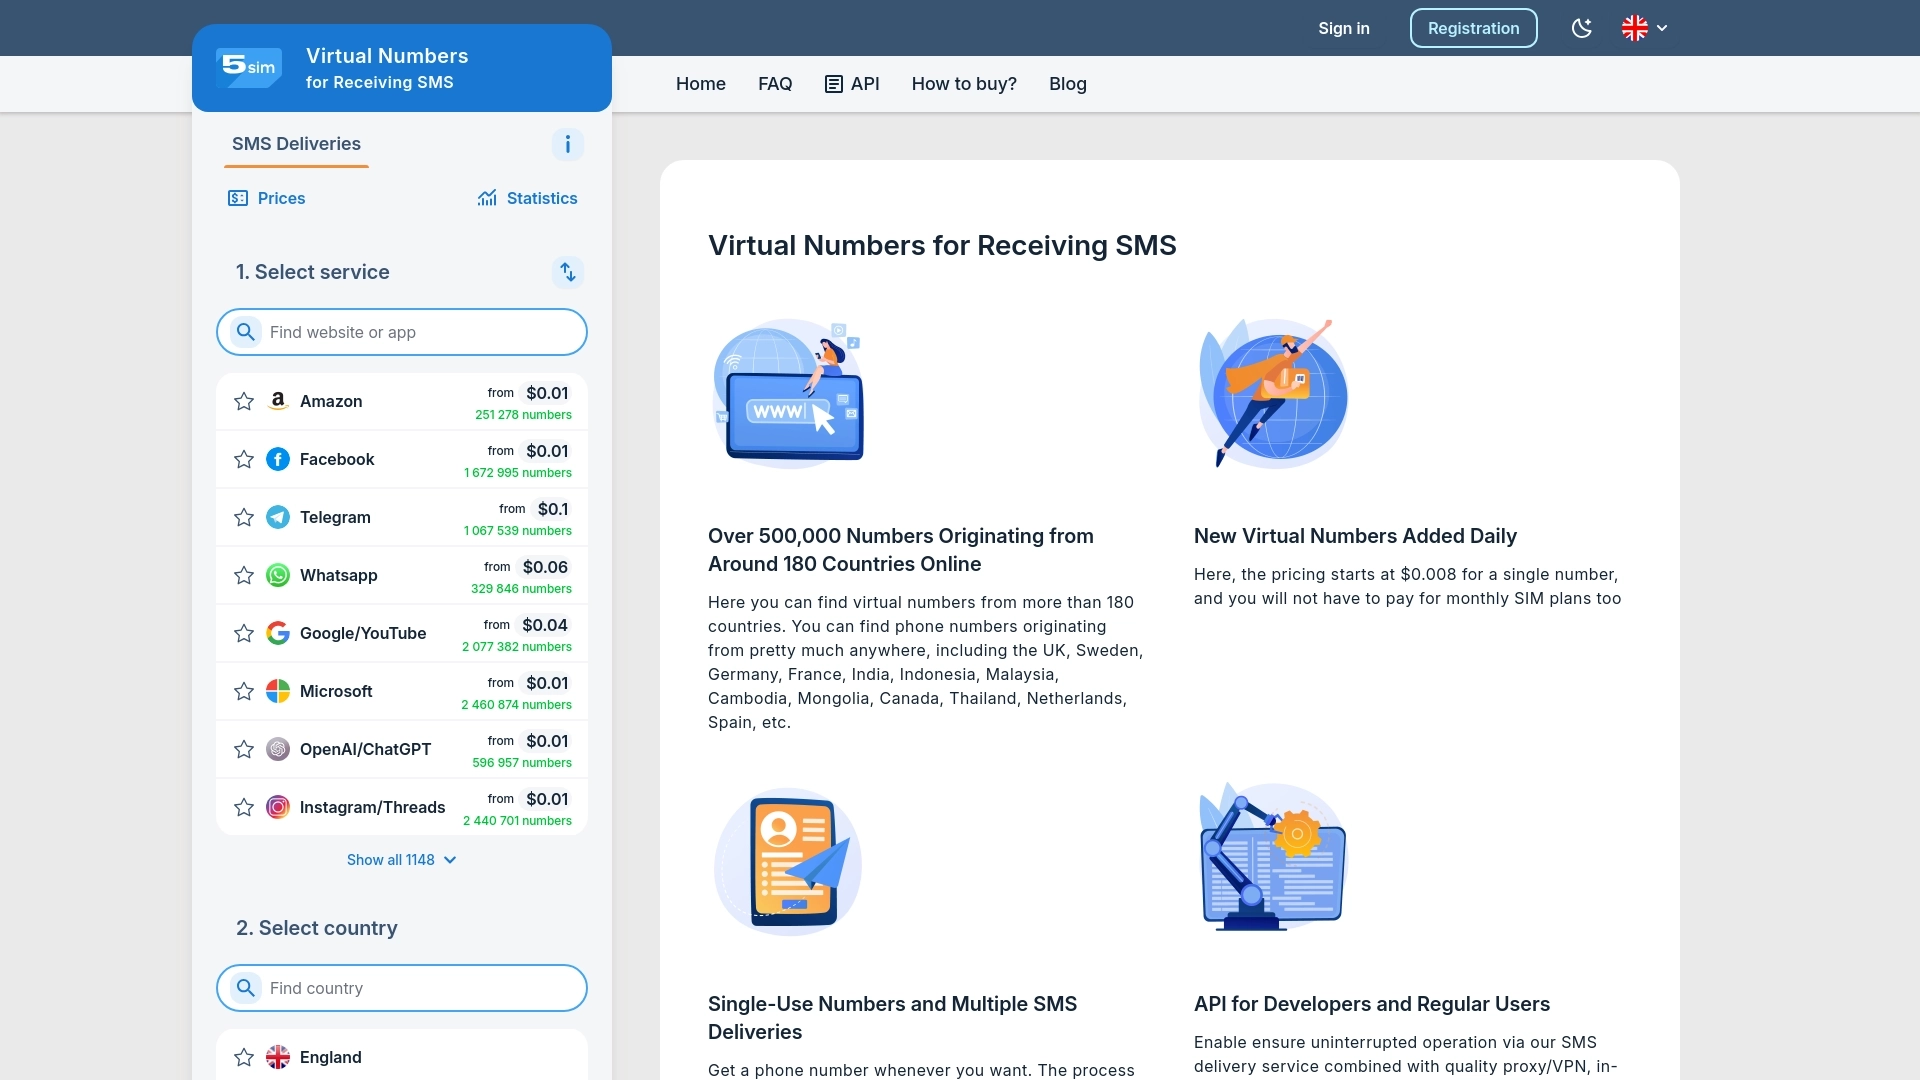Toggle dark mode with the moon icon
This screenshot has width=1920, height=1080.
click(x=1581, y=28)
